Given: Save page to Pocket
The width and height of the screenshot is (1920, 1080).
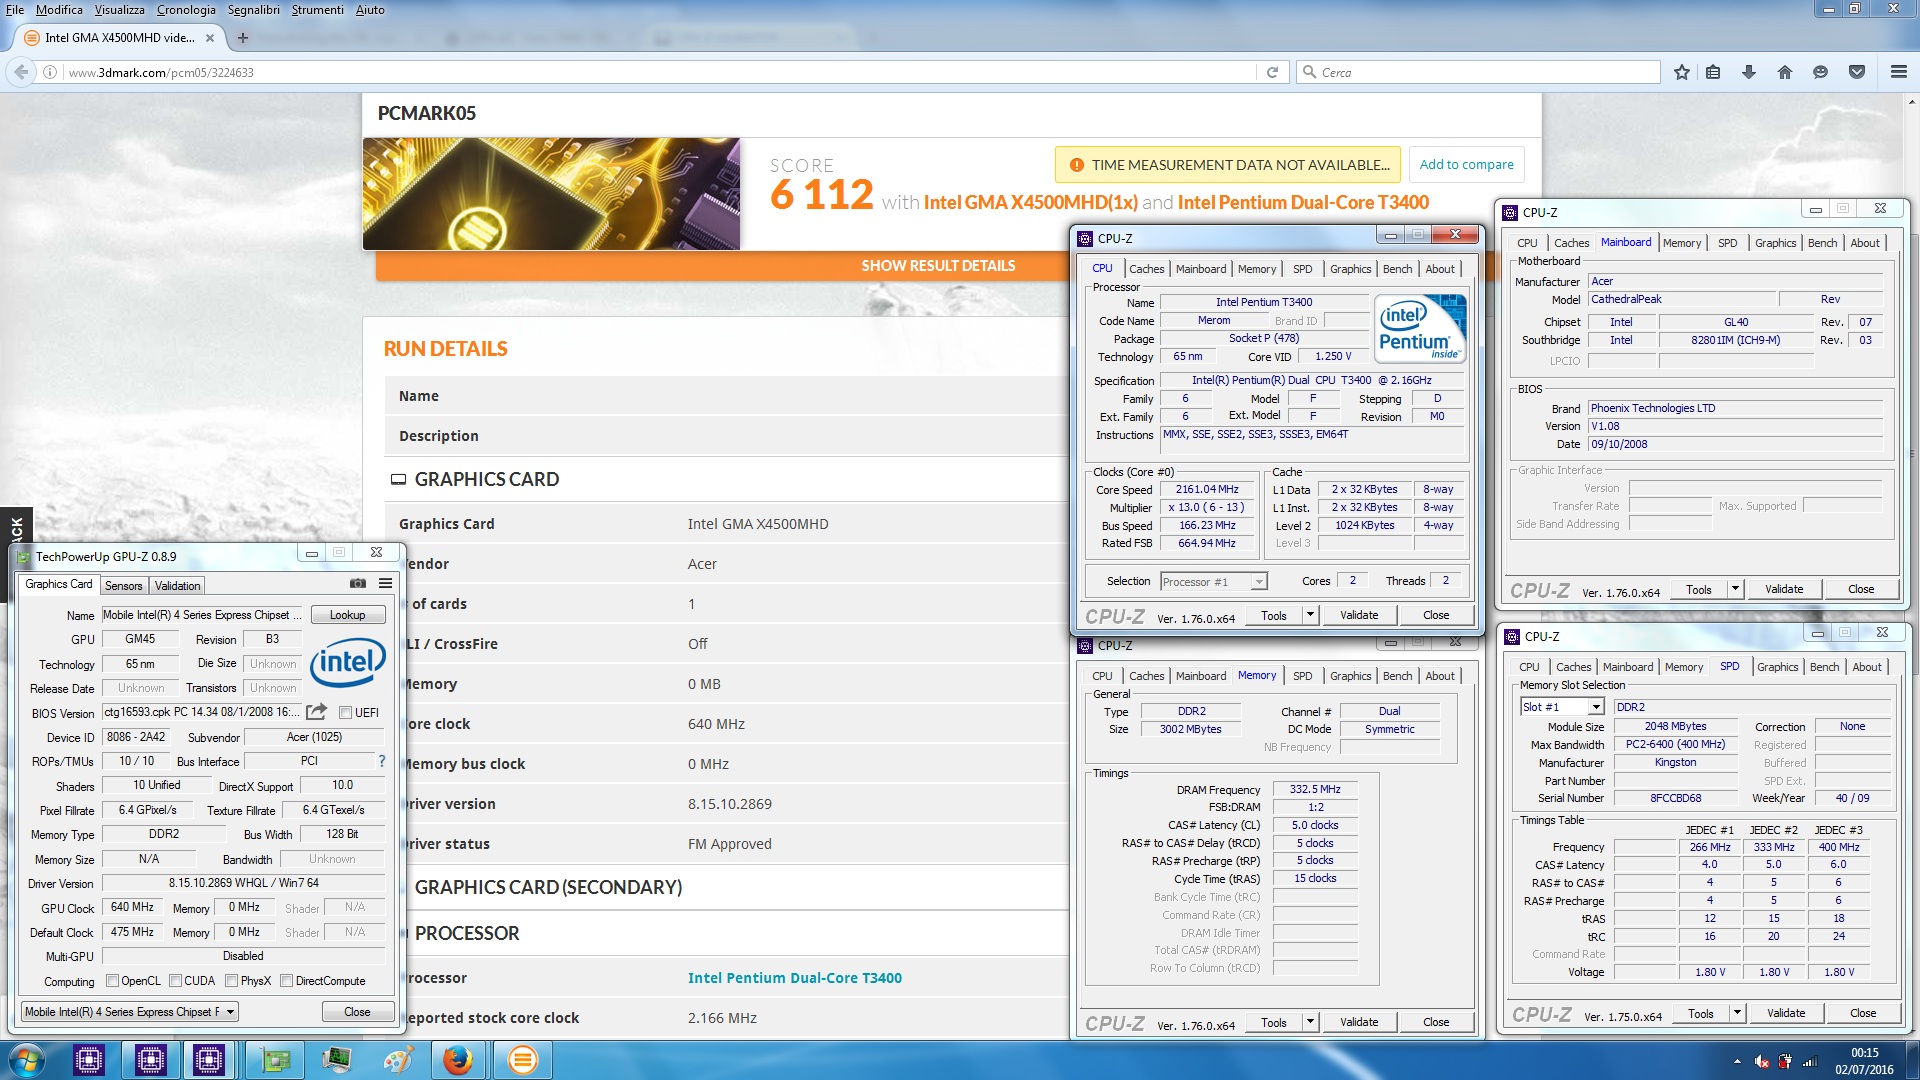Looking at the screenshot, I should (1857, 72).
